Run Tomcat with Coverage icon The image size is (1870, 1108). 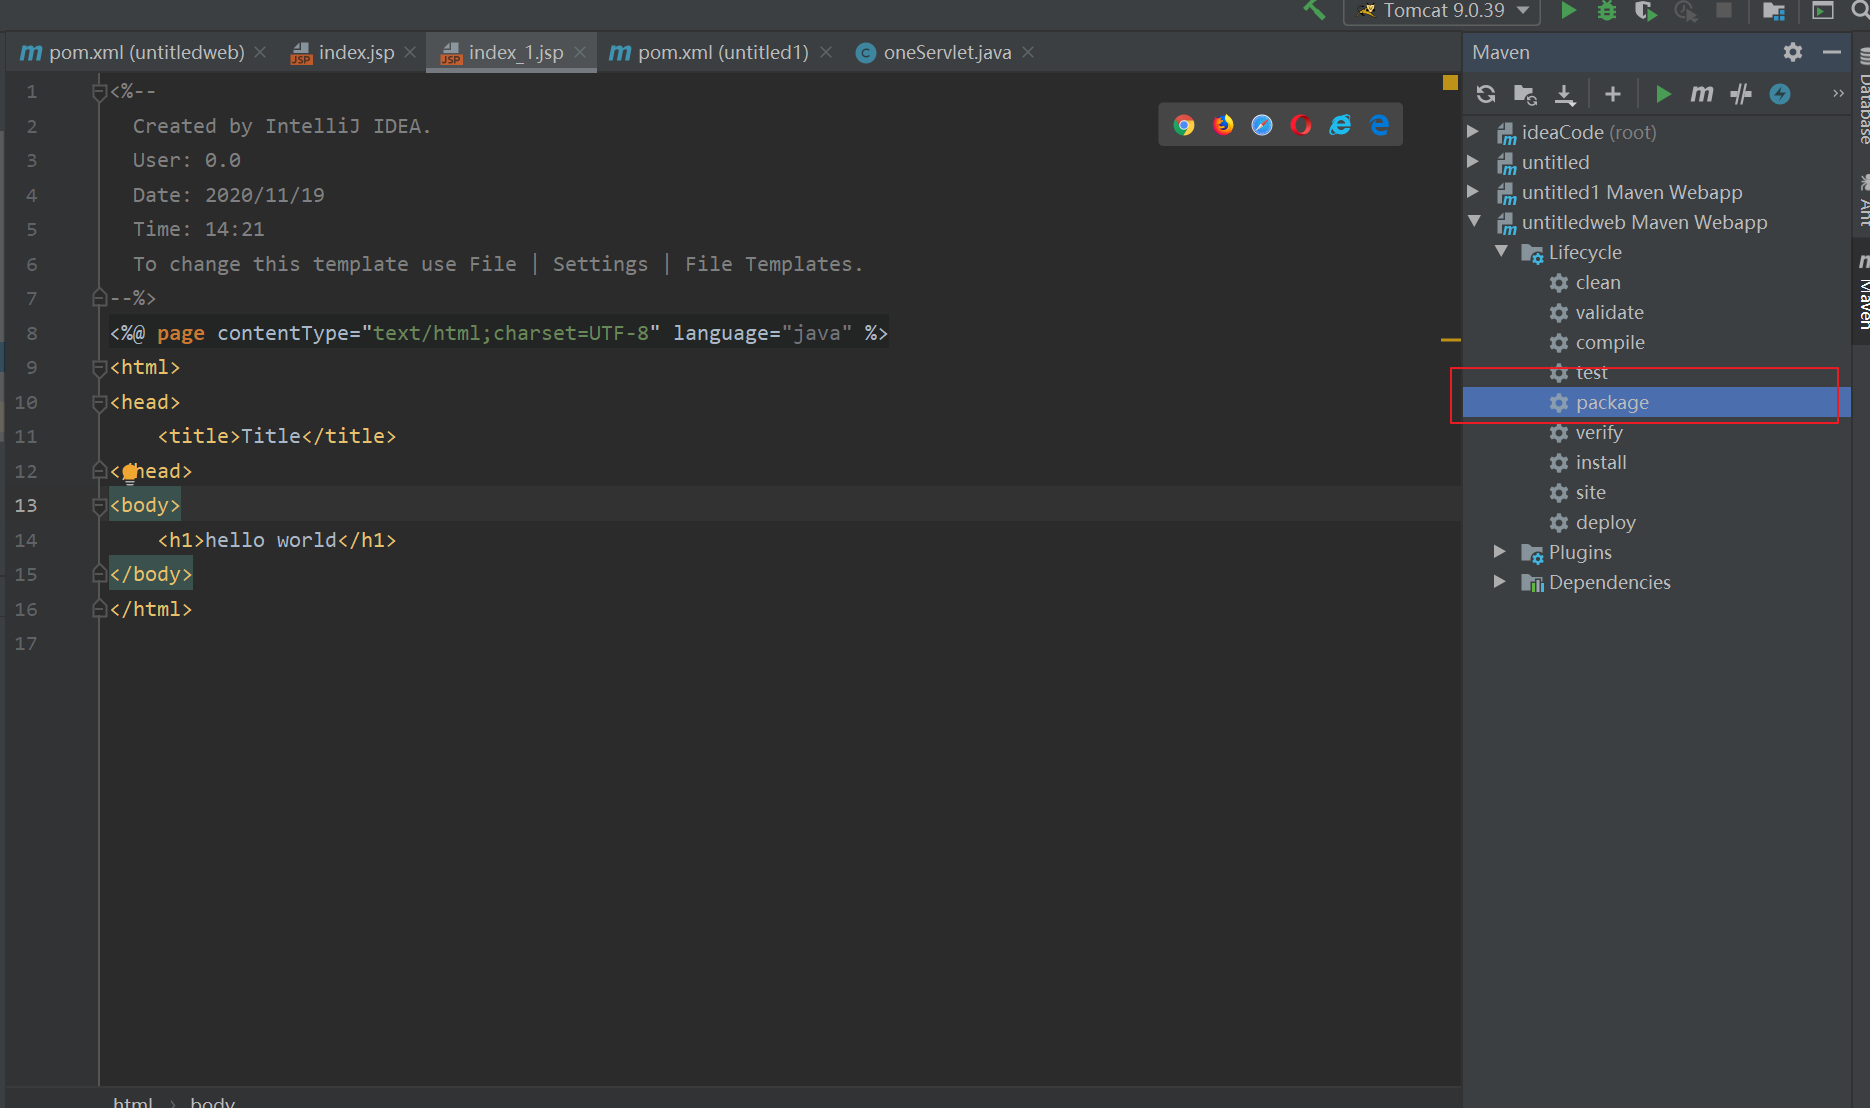point(1646,10)
